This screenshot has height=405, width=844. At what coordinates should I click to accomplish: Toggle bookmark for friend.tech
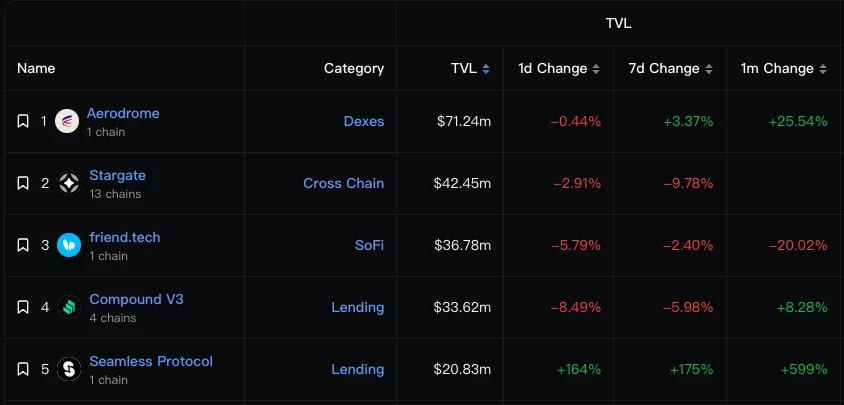[23, 245]
